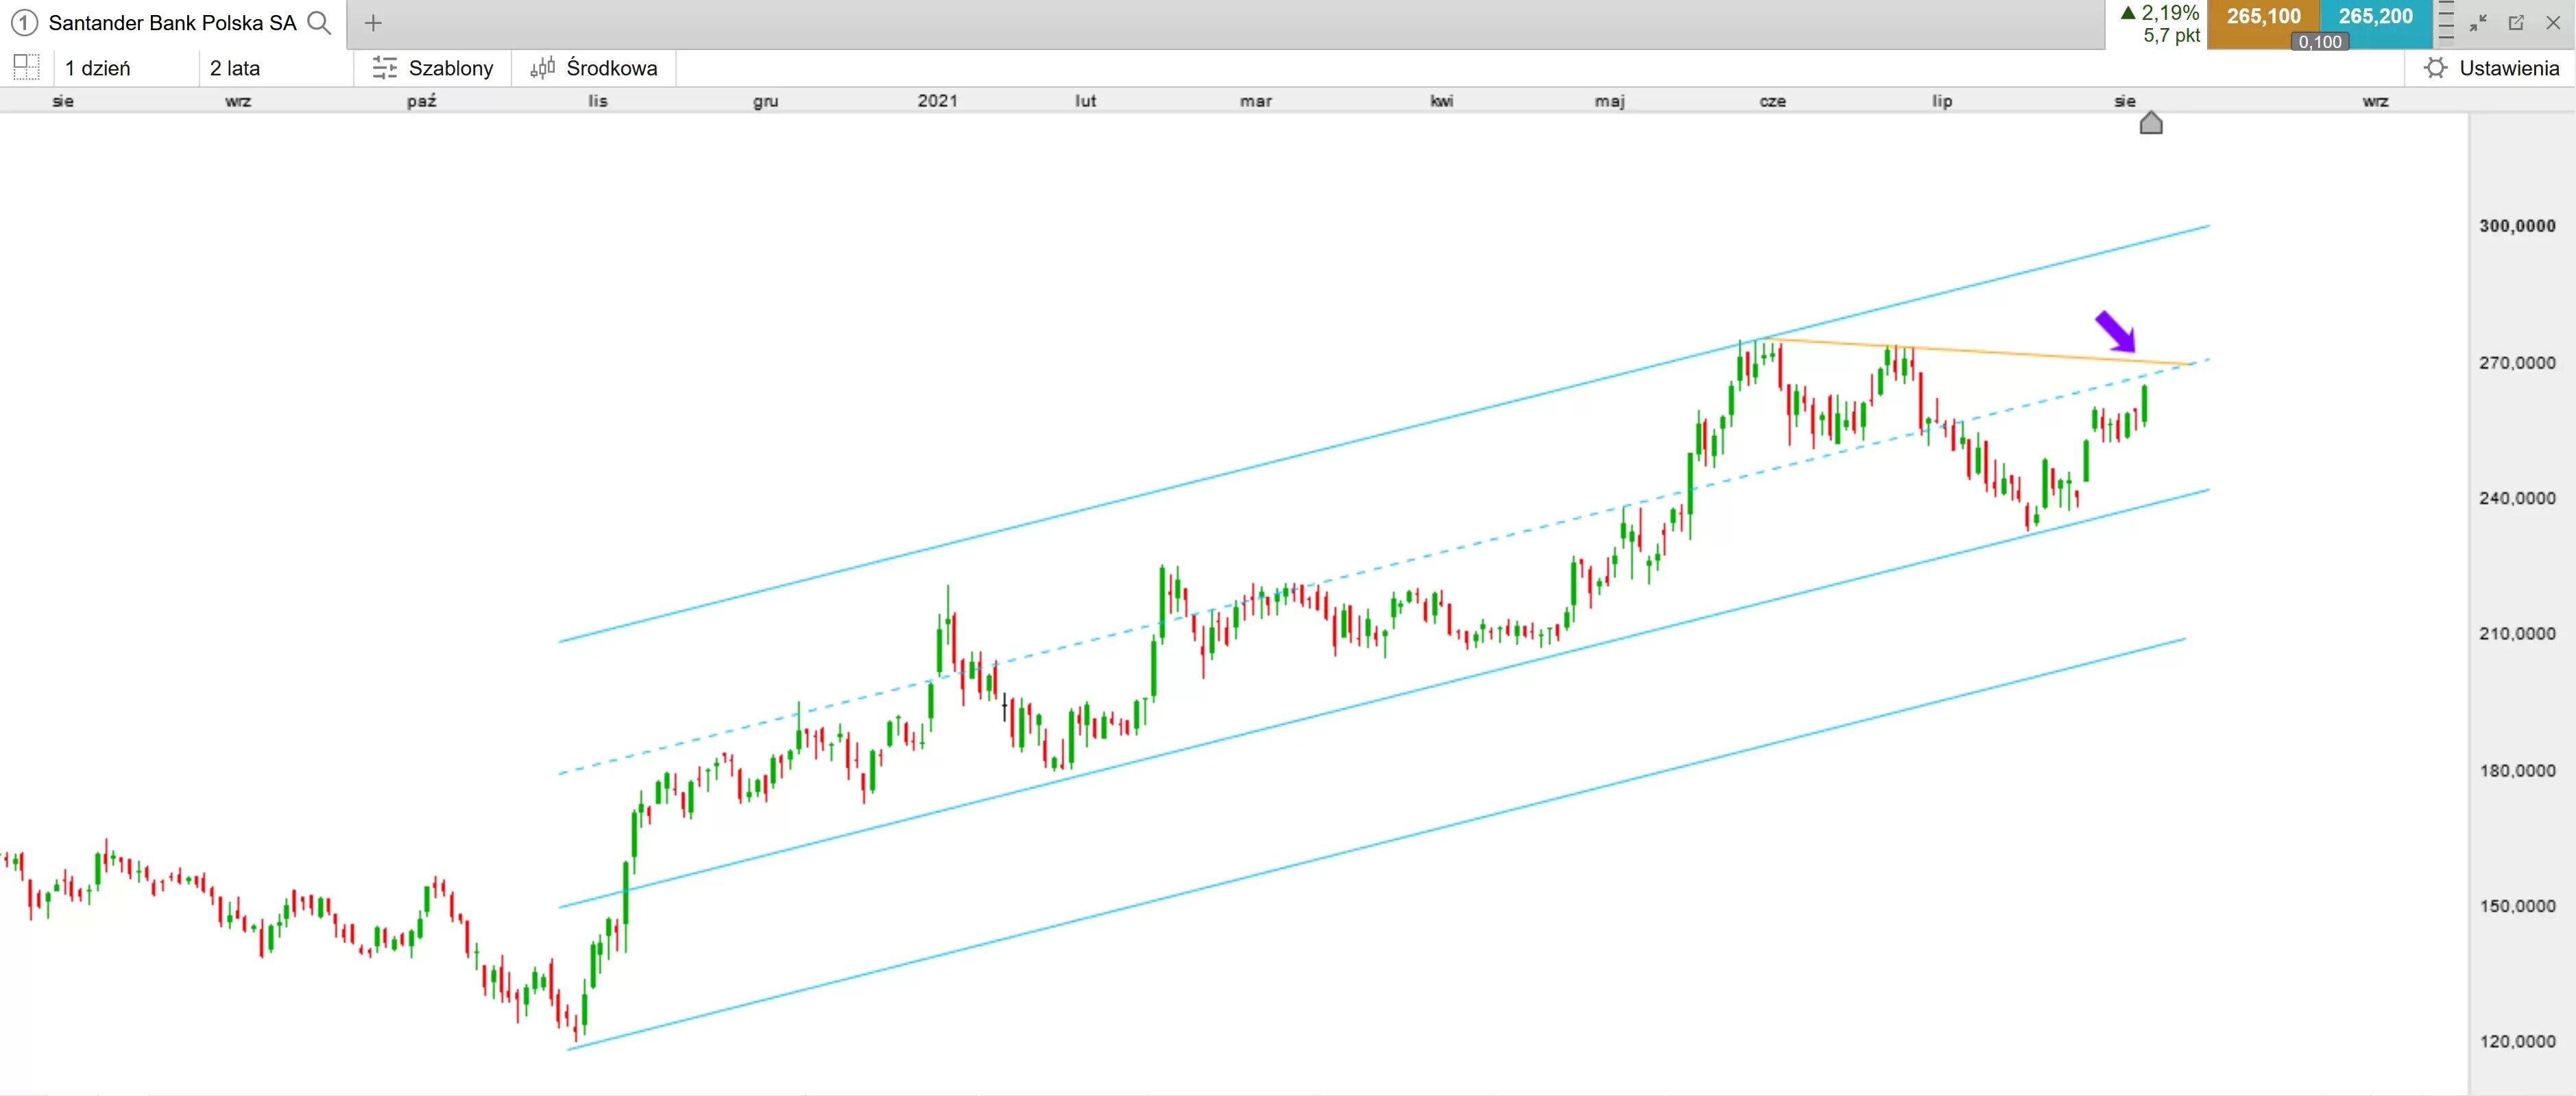This screenshot has height=1096, width=2576.
Task: Click the mar label on time axis
Action: click(x=1256, y=101)
